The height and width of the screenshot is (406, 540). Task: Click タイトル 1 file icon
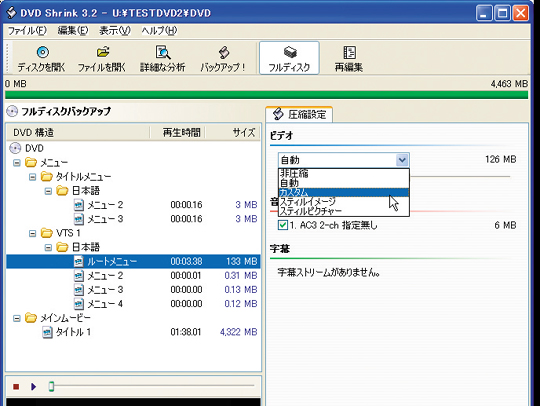click(47, 332)
